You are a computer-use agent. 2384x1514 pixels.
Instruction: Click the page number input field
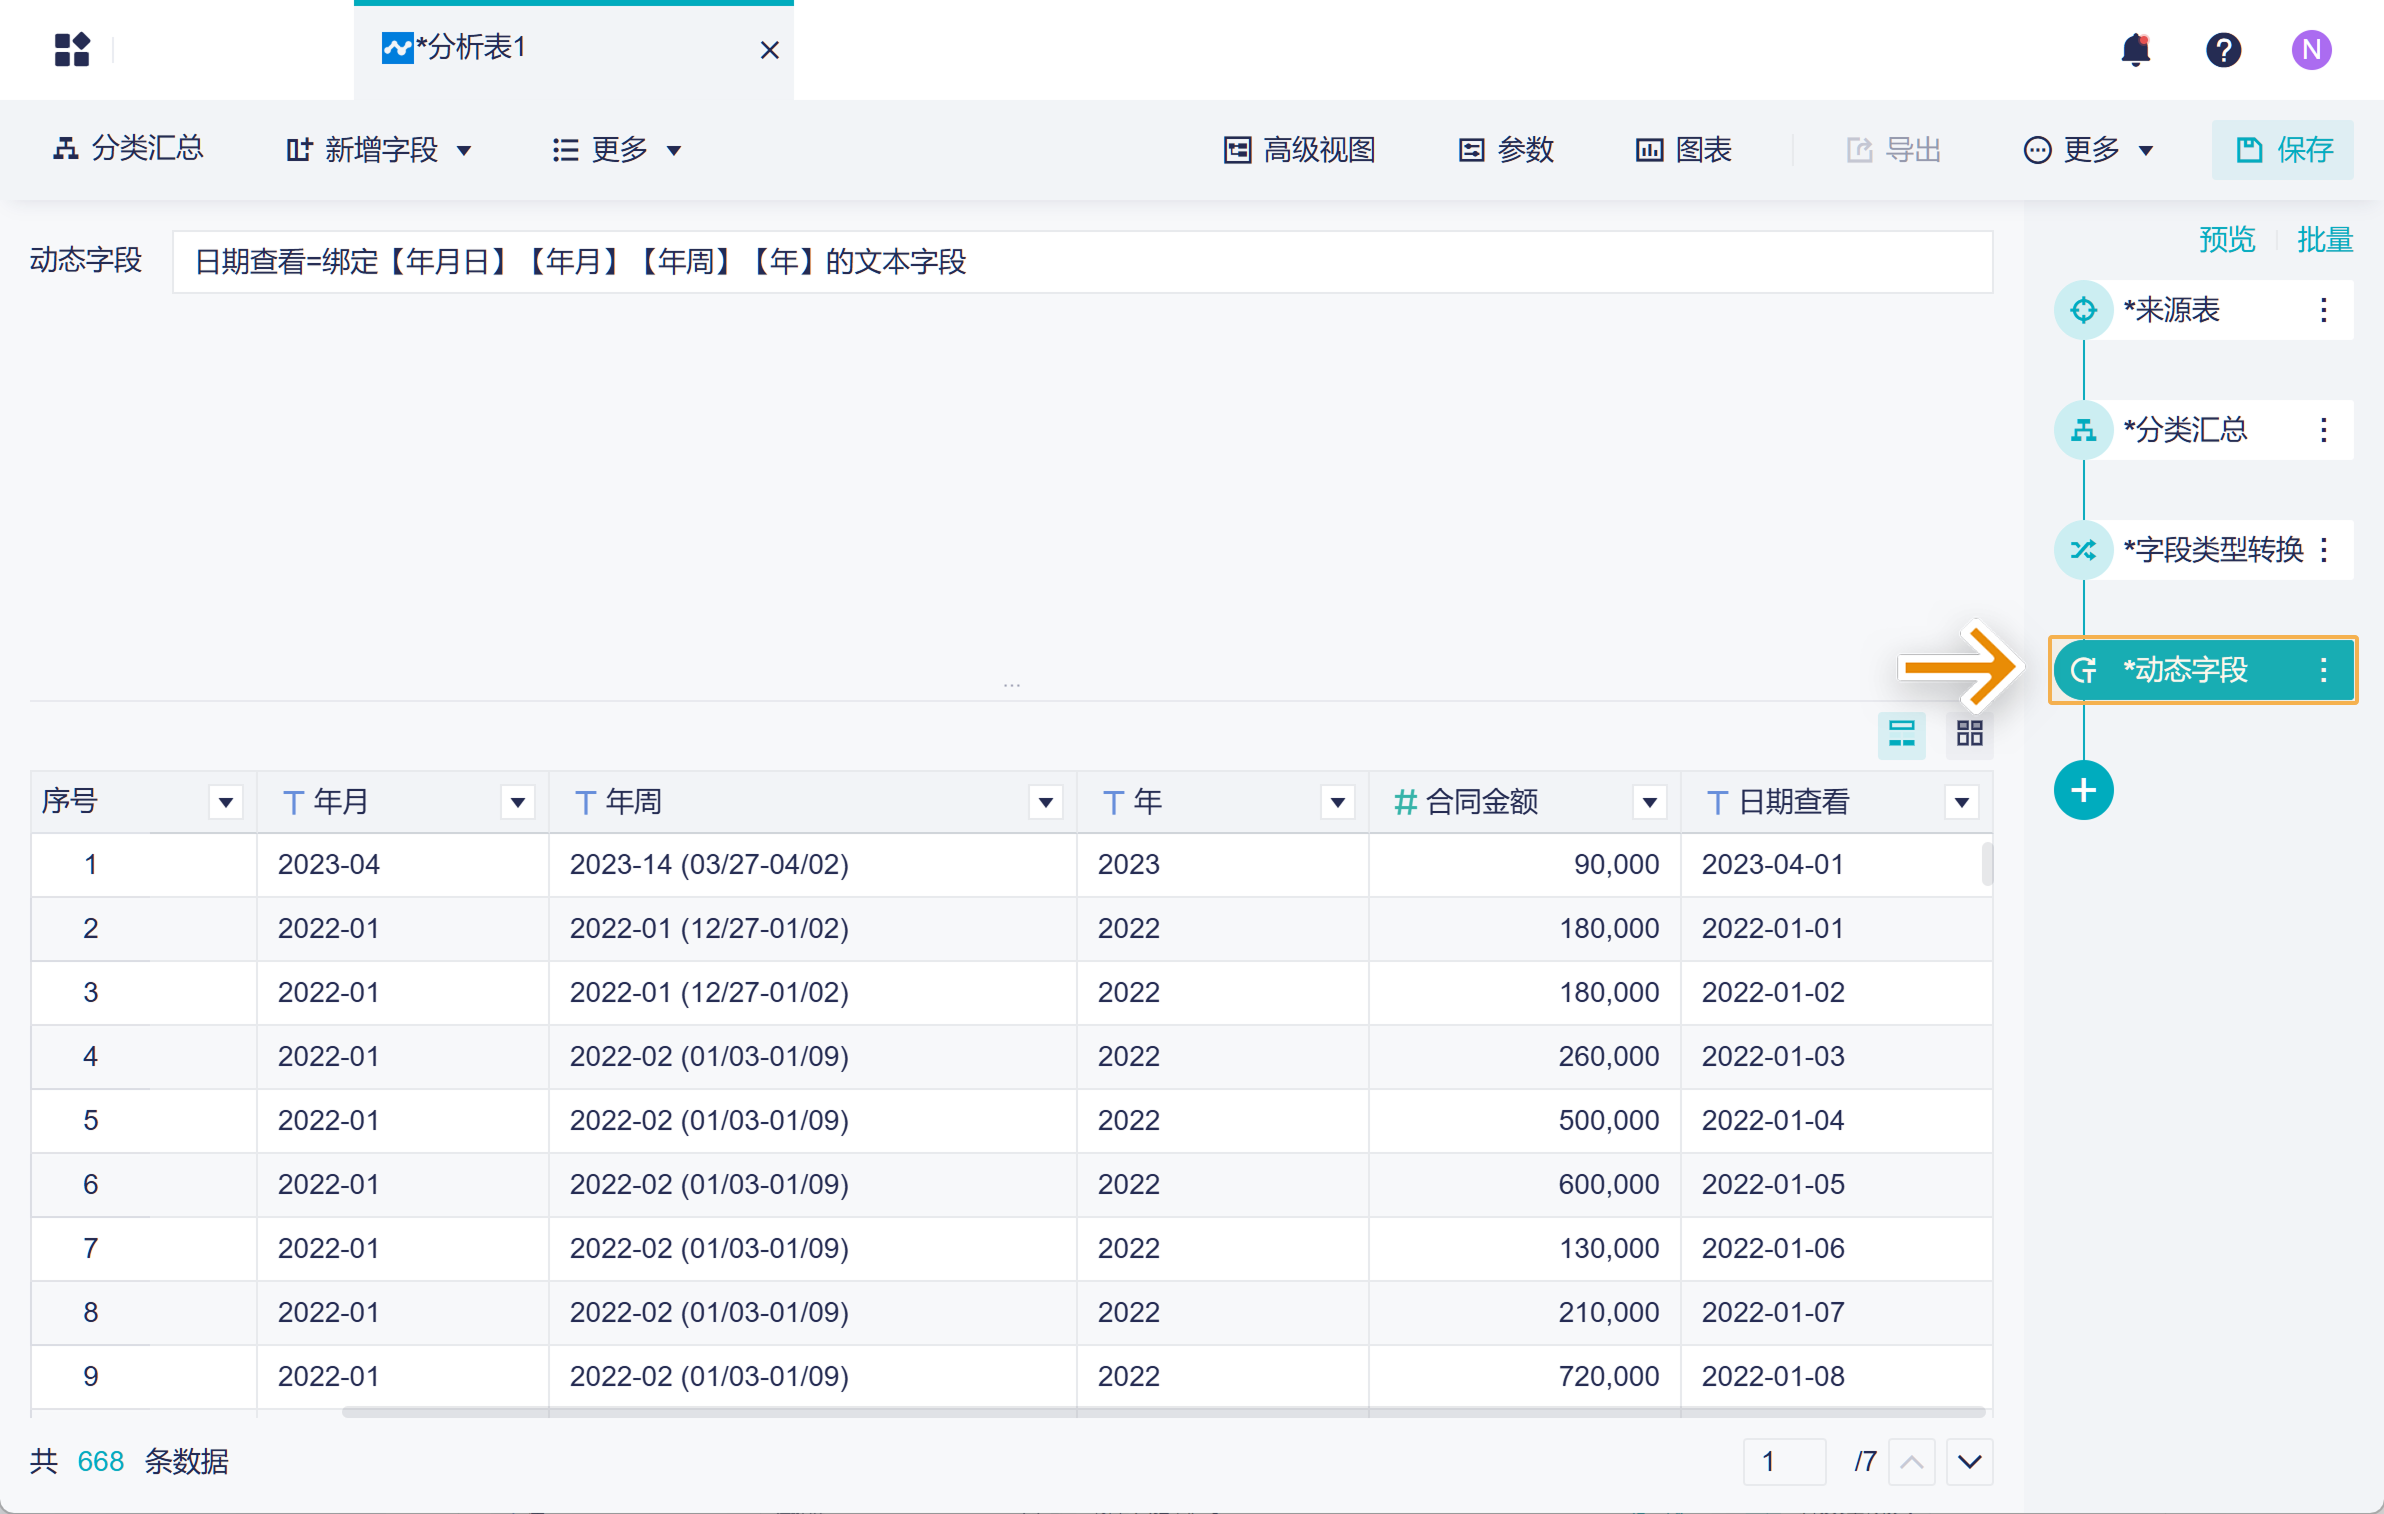pos(1783,1462)
